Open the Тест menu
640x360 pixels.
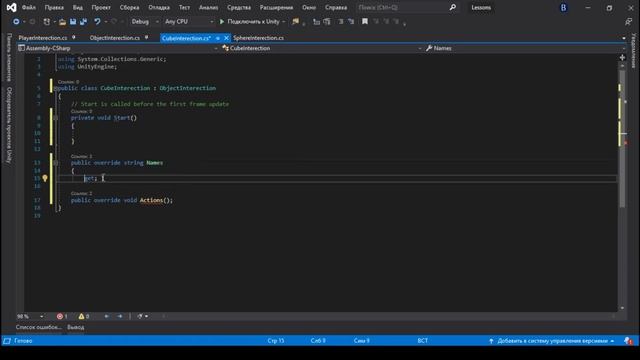184,7
